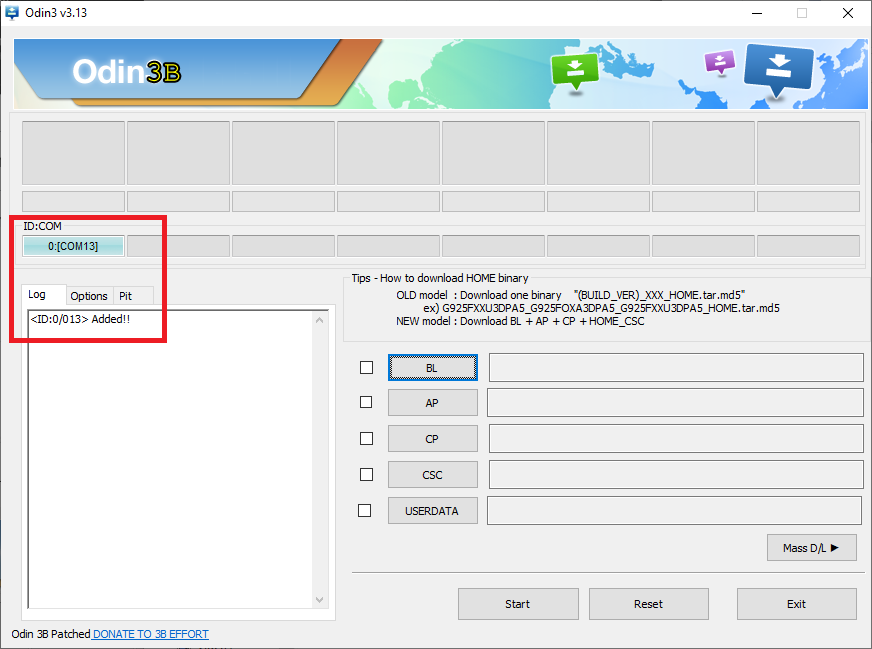Browse for a CSC firmware file
This screenshot has height=649, width=872.
(x=433, y=475)
